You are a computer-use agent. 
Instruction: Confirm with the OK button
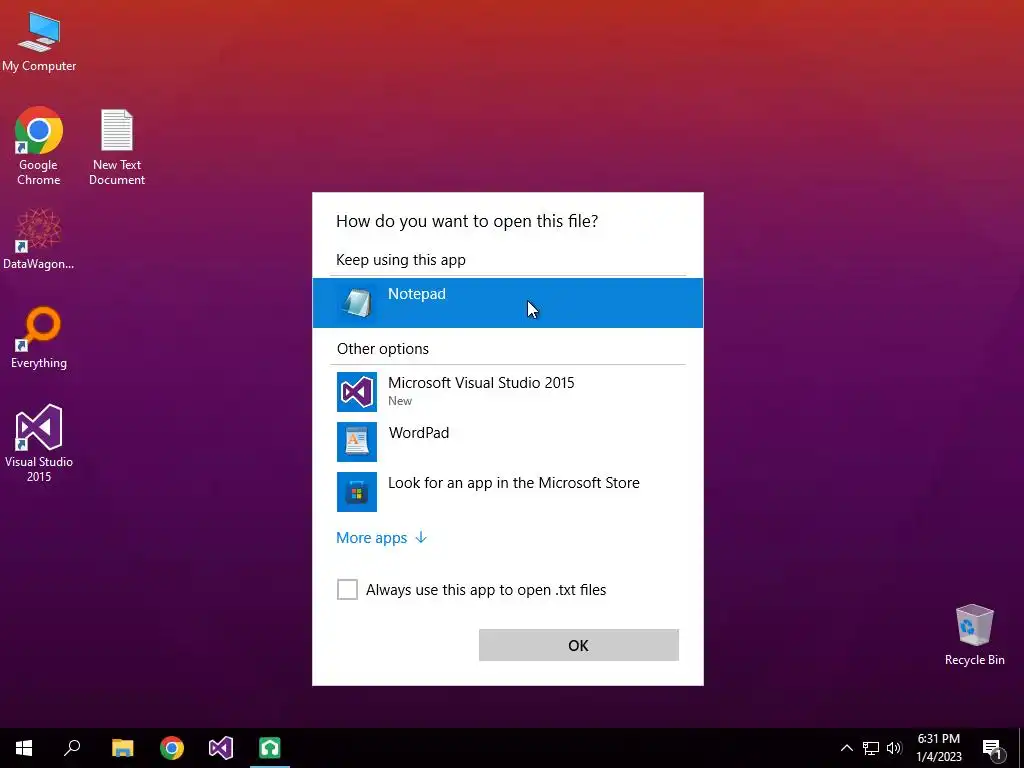coord(579,645)
